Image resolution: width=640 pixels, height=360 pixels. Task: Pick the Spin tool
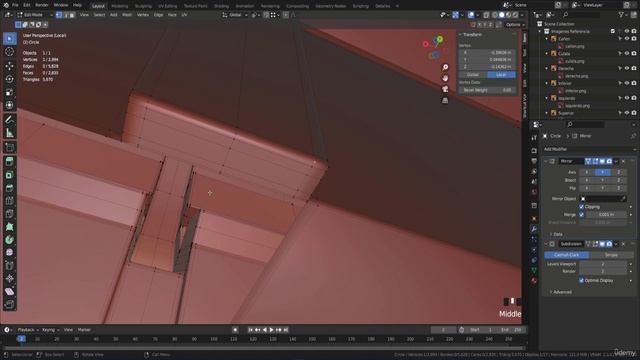[9, 240]
